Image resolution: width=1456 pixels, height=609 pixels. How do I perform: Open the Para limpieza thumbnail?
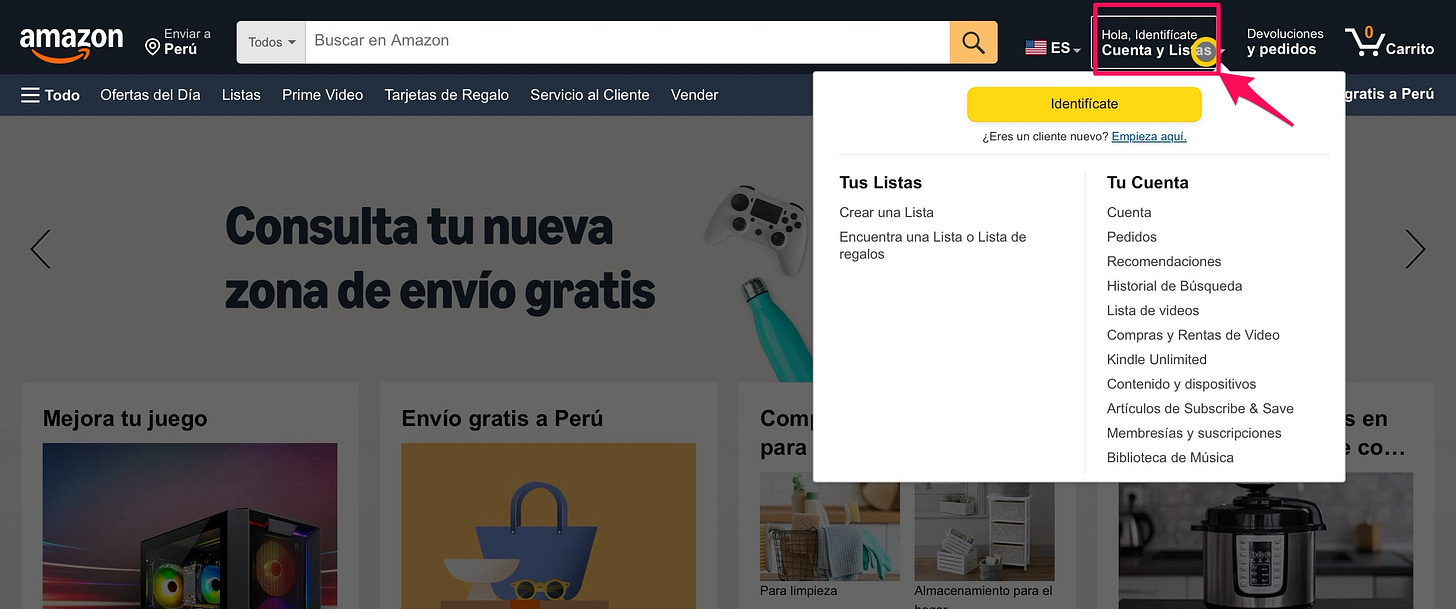[830, 527]
